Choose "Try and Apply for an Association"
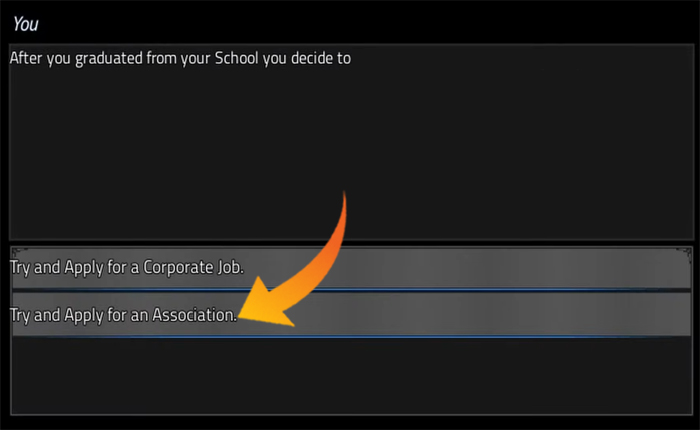The width and height of the screenshot is (700, 430). (123, 315)
